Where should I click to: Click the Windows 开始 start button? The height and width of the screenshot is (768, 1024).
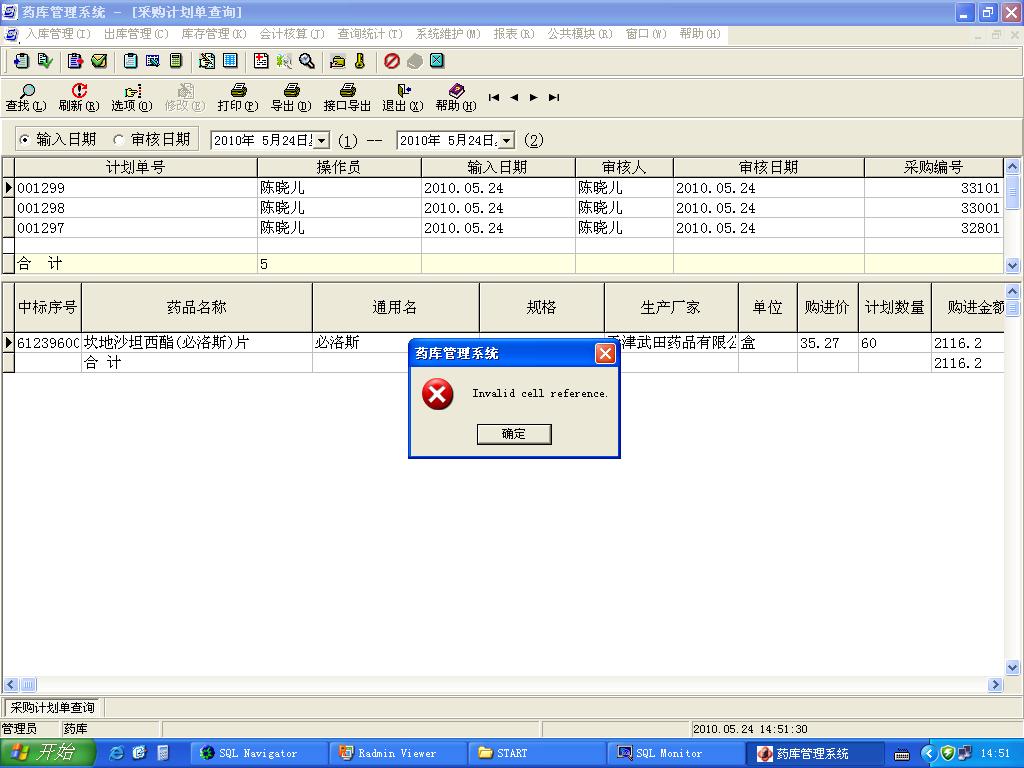(47, 753)
